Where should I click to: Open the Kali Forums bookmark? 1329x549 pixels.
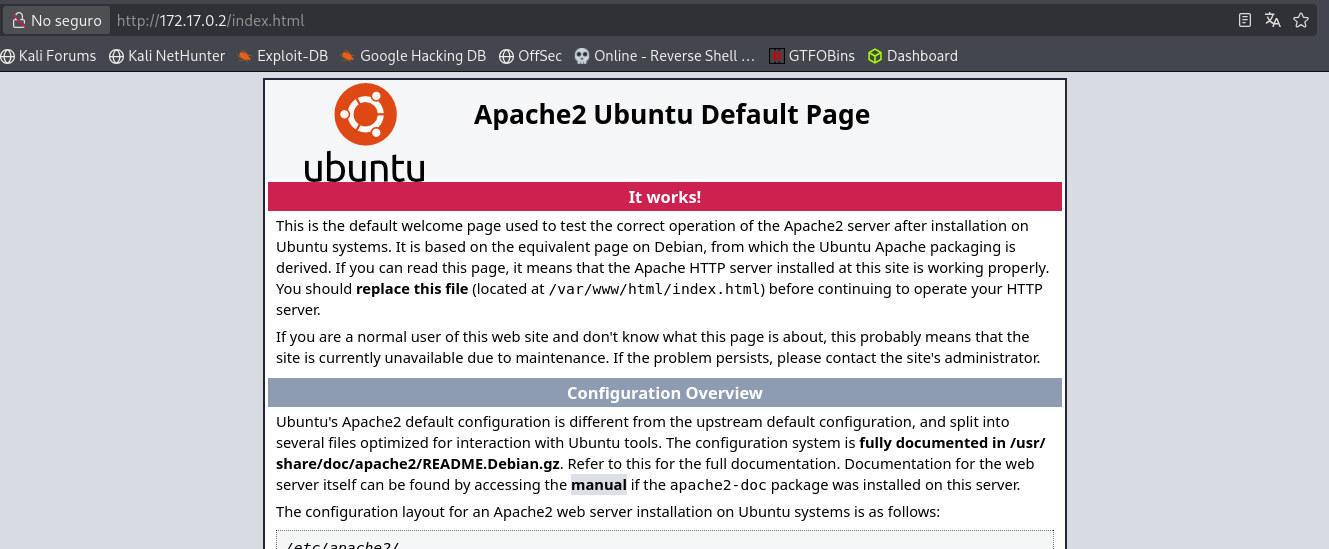tap(49, 56)
